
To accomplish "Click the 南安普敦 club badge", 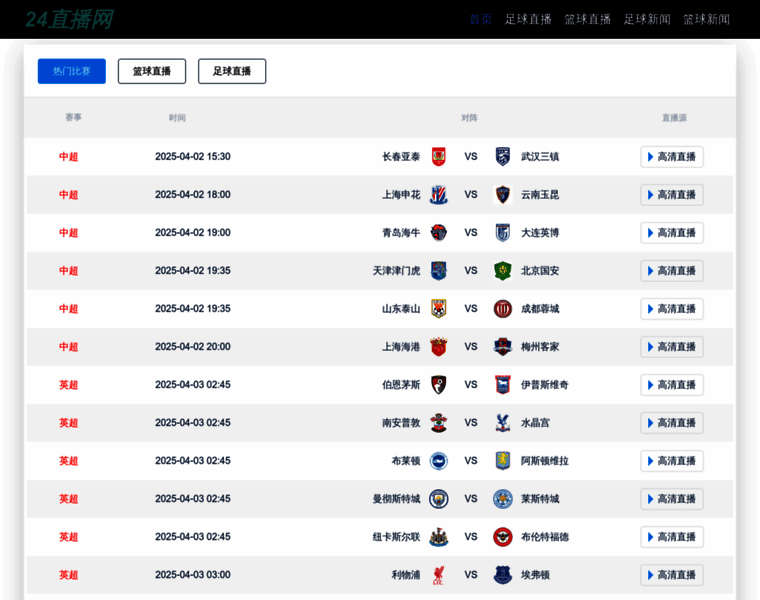I will click(x=439, y=423).
